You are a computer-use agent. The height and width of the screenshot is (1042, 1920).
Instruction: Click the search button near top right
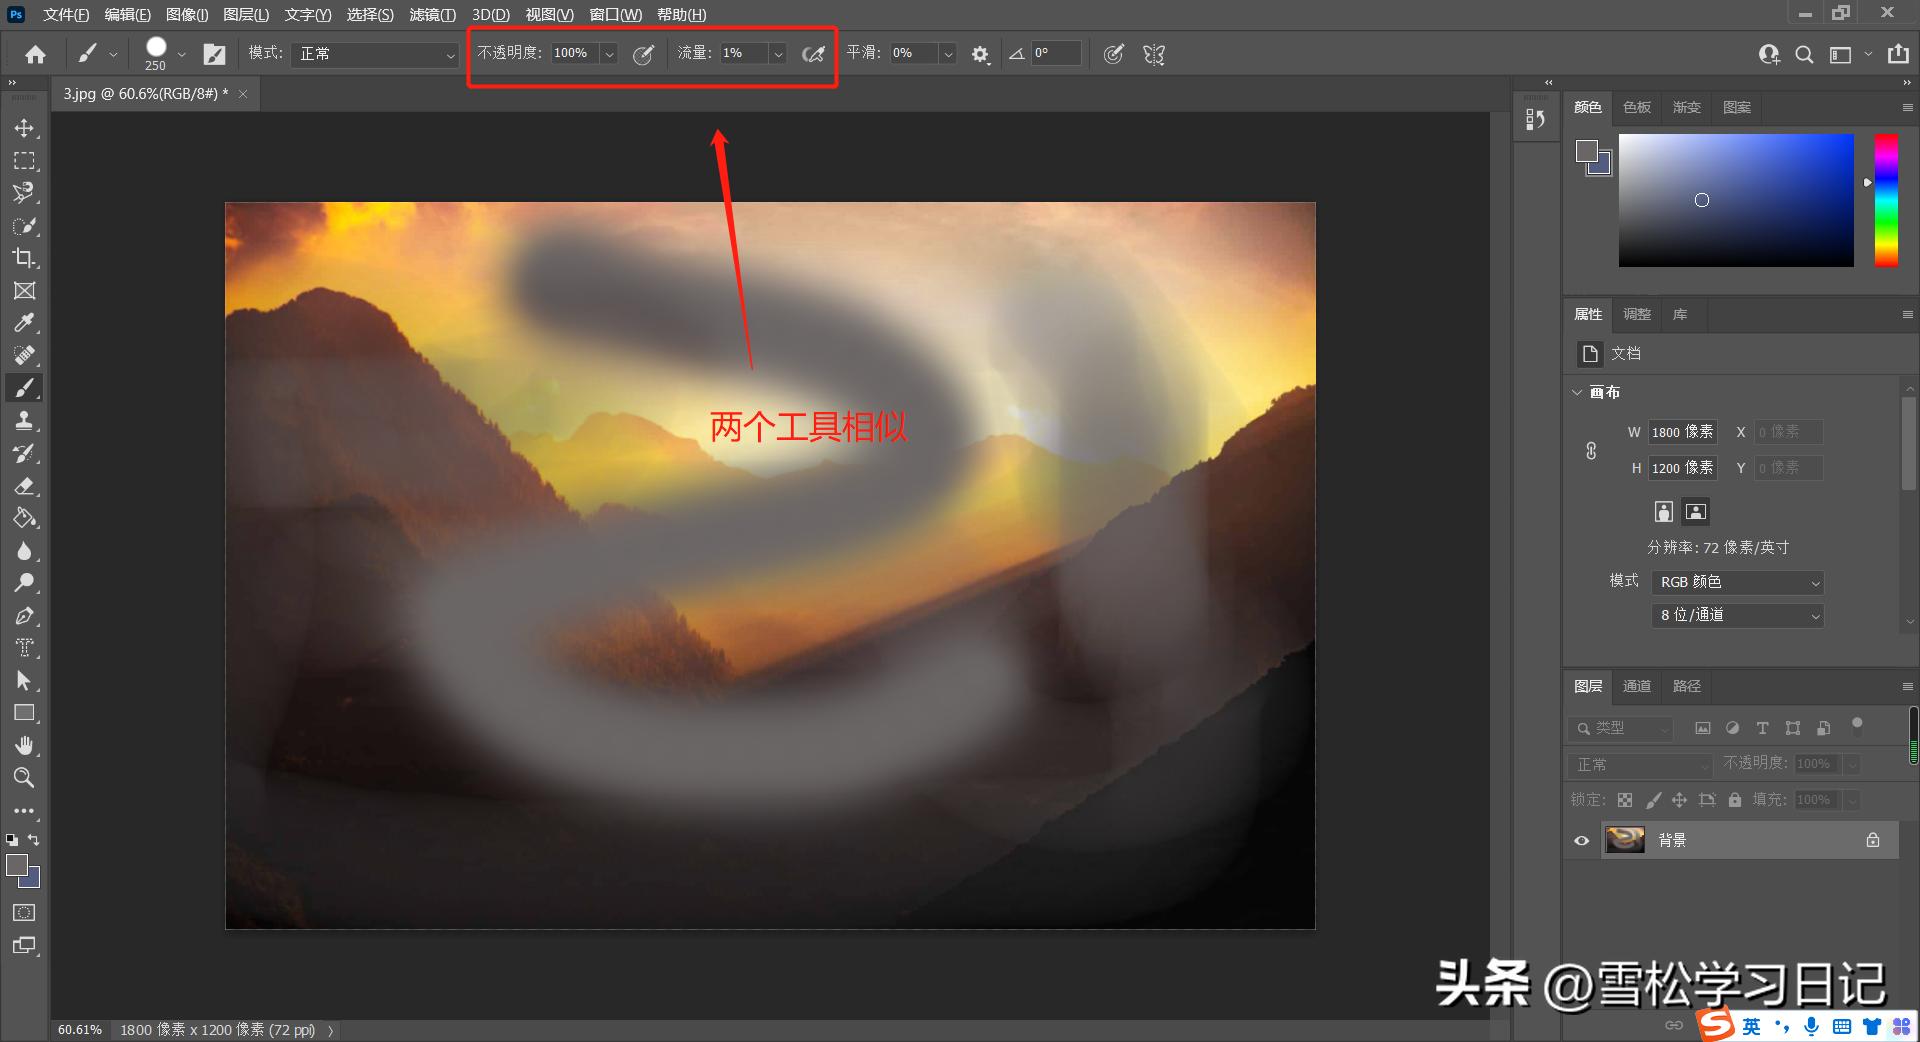click(x=1805, y=54)
